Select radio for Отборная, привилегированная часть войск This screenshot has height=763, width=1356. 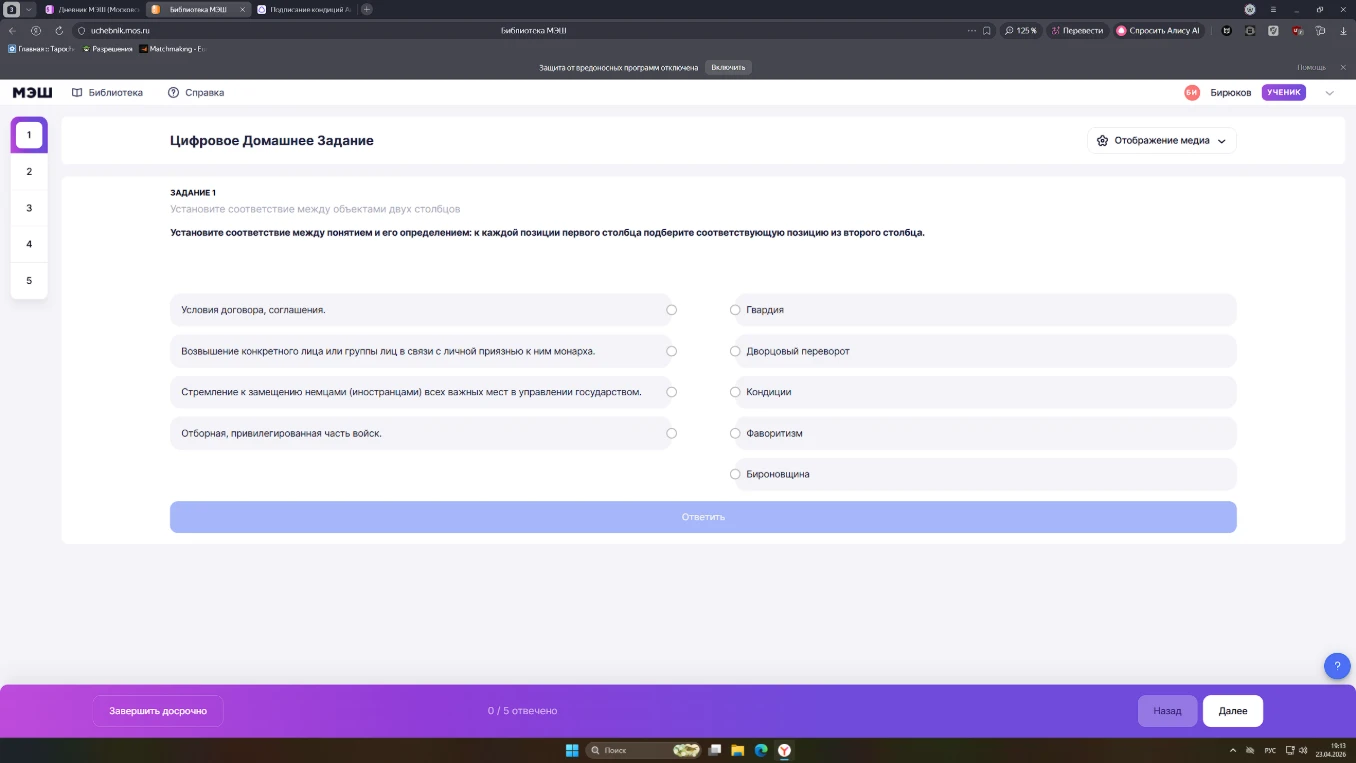tap(671, 433)
